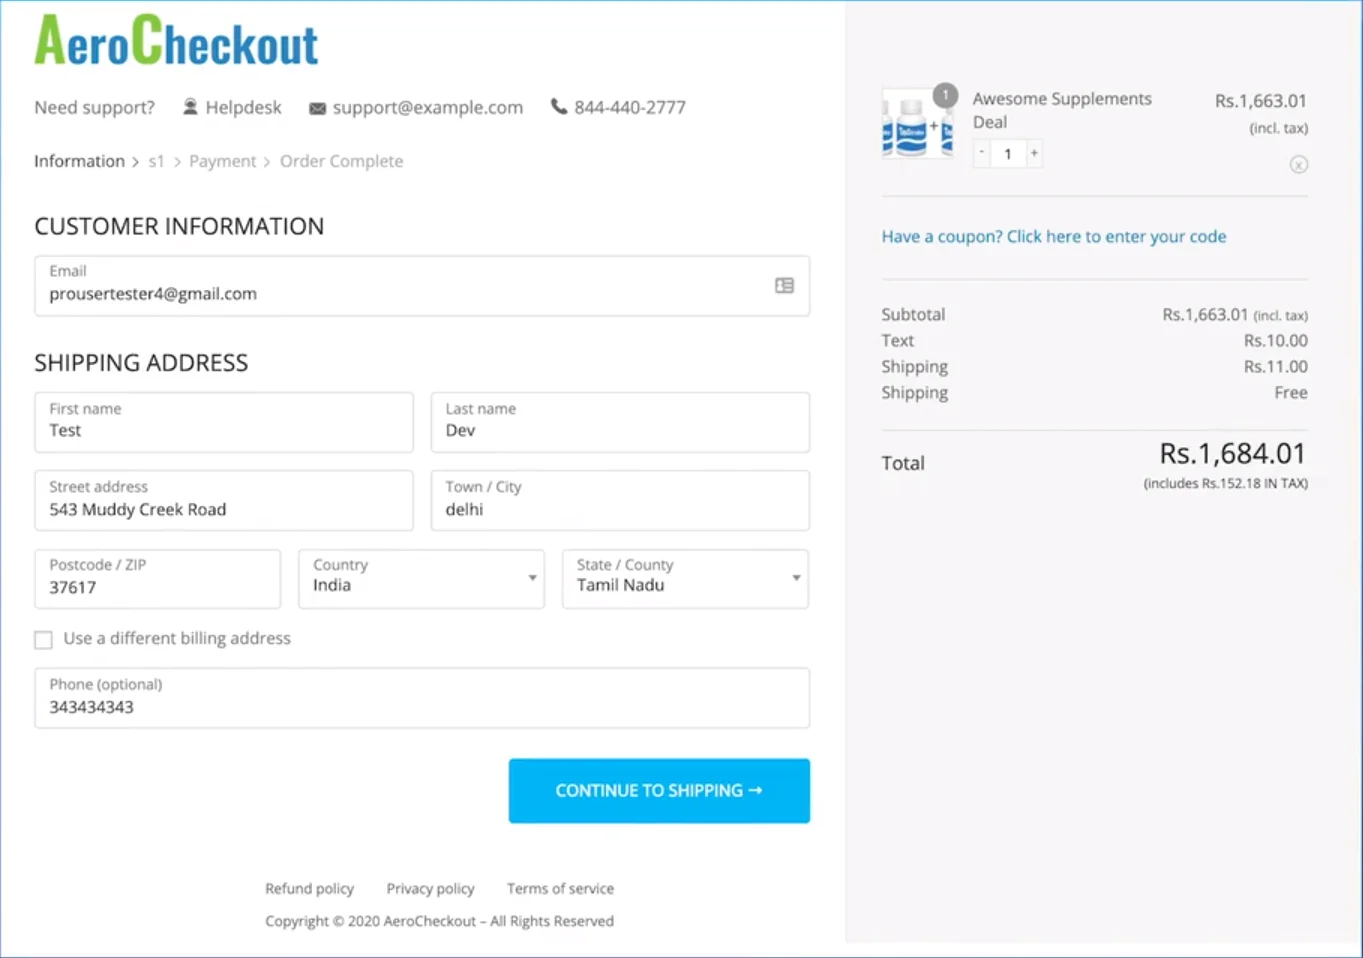Open the Helpdesk link
Screen dimensions: 1363x958
pyautogui.click(x=243, y=107)
